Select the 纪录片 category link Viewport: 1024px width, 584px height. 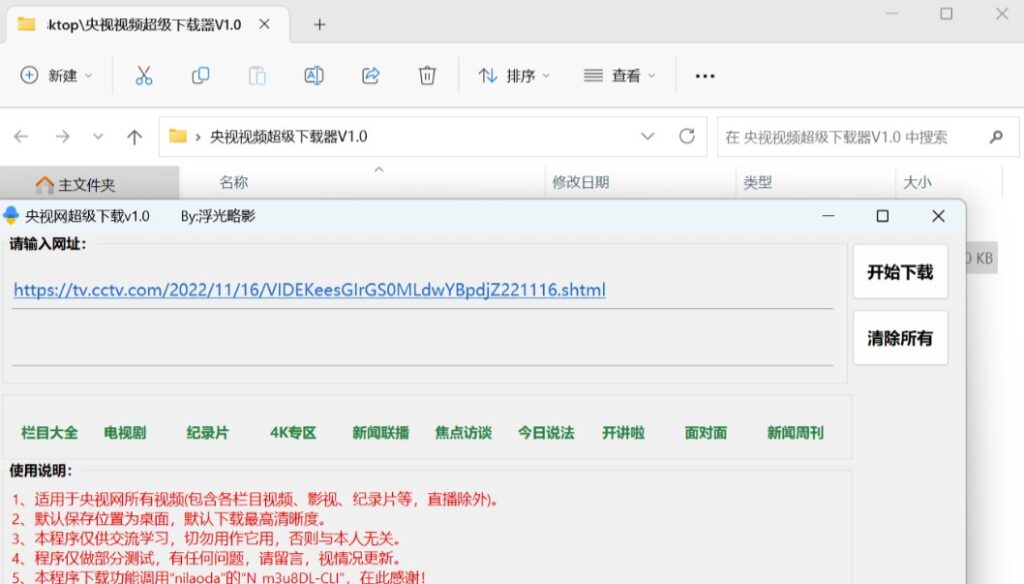[x=205, y=434]
